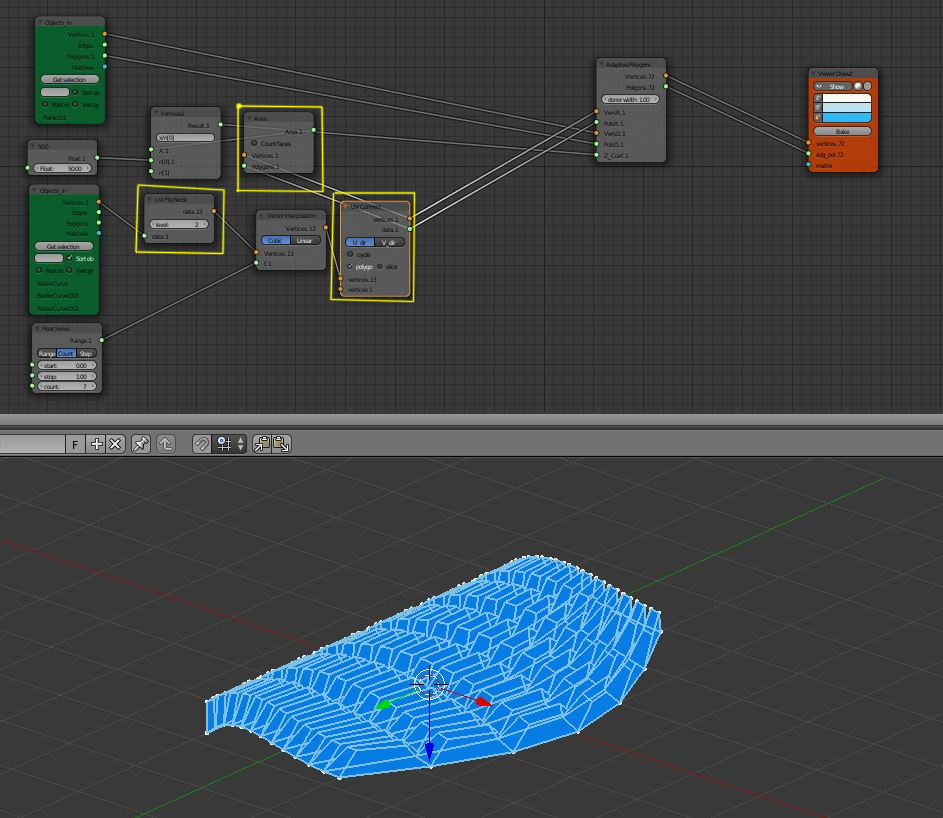The height and width of the screenshot is (818, 943).
Task: Click Get selection in top Objects_in node
Action: (70, 79)
